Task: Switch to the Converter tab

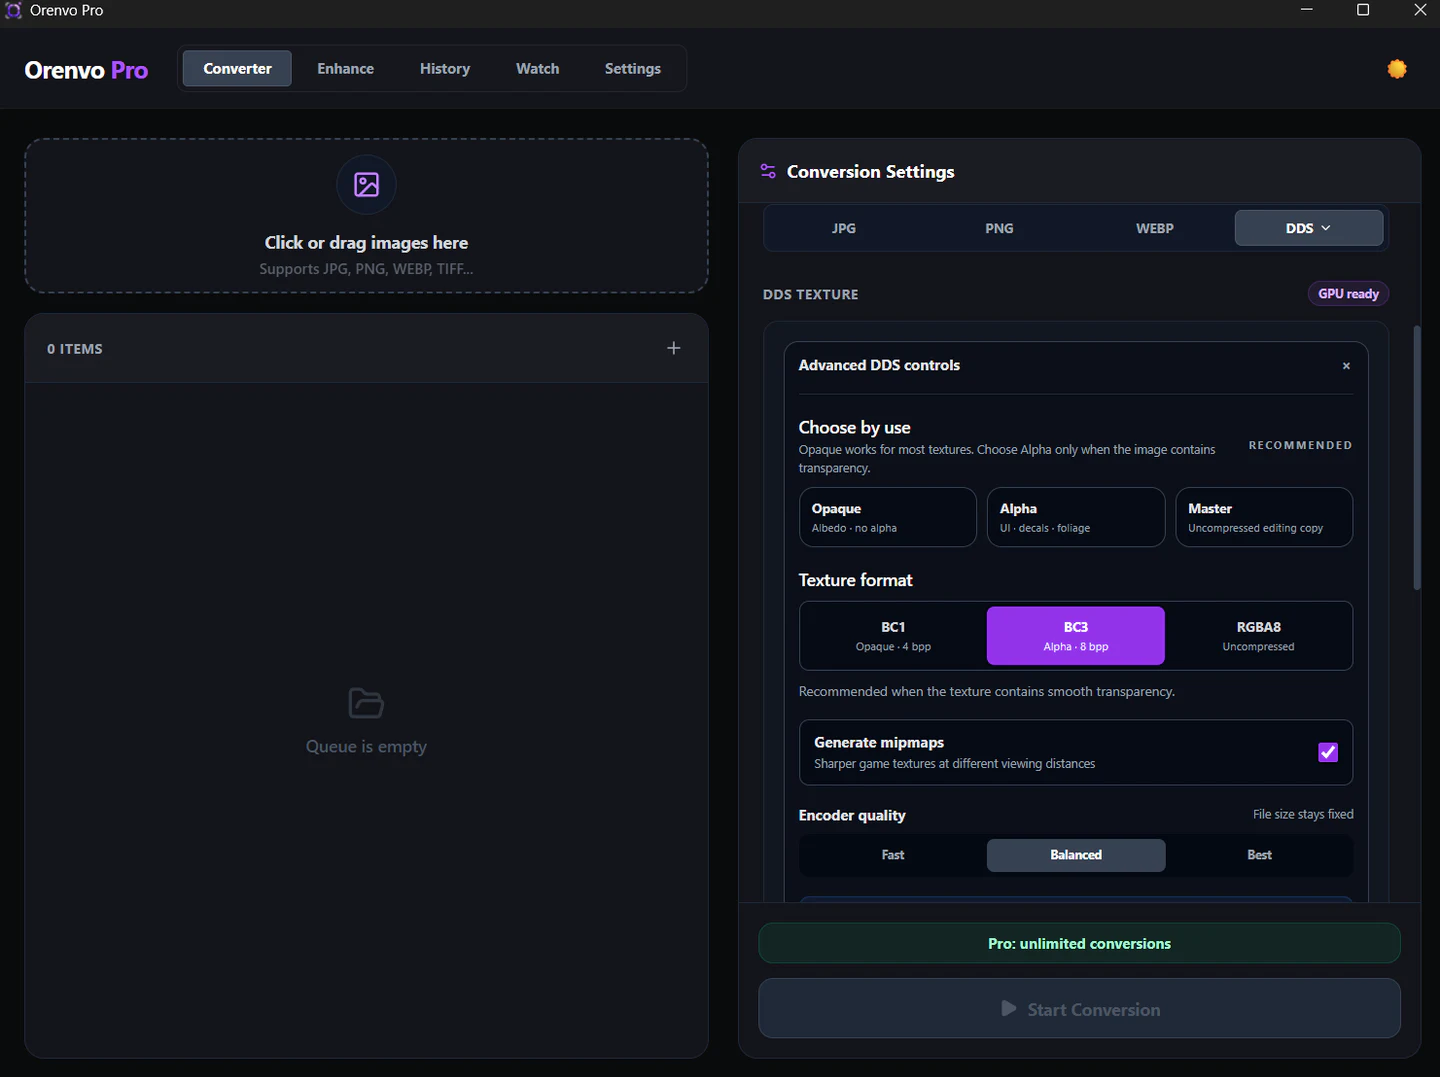Action: click(237, 69)
